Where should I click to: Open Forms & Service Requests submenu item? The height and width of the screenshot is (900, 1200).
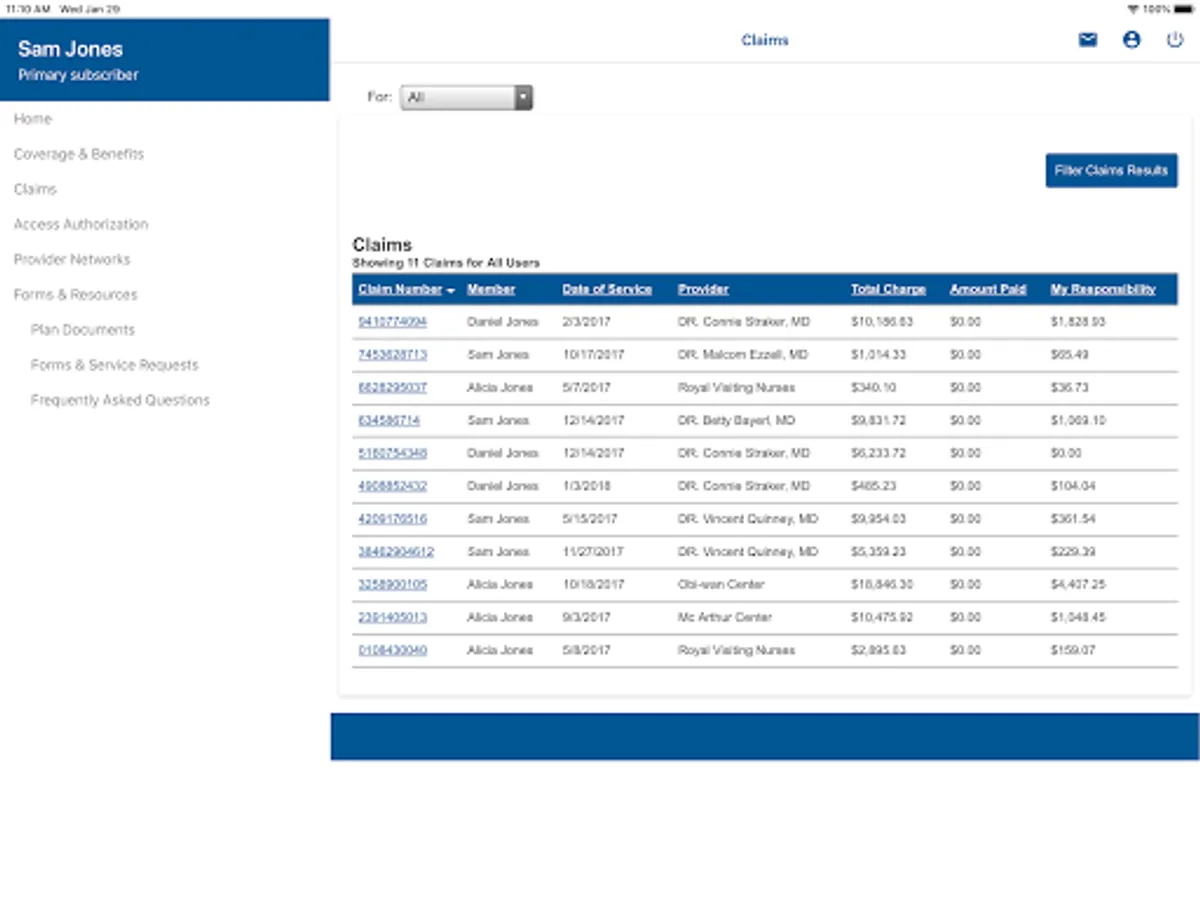click(x=115, y=365)
